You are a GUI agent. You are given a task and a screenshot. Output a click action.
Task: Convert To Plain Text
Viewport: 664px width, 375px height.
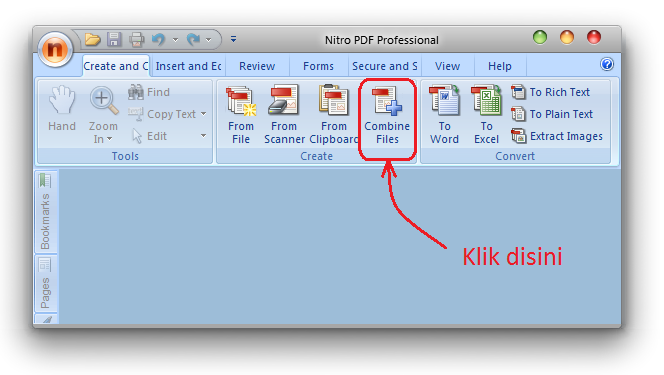click(552, 114)
